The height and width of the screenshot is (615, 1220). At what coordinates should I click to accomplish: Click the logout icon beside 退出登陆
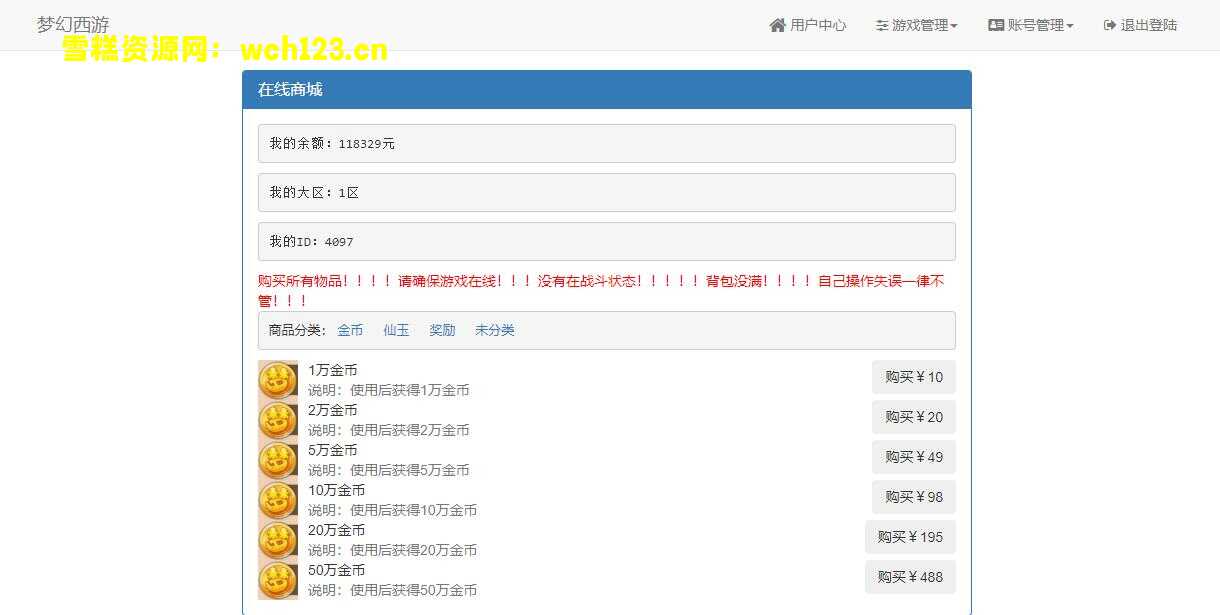pos(1110,25)
